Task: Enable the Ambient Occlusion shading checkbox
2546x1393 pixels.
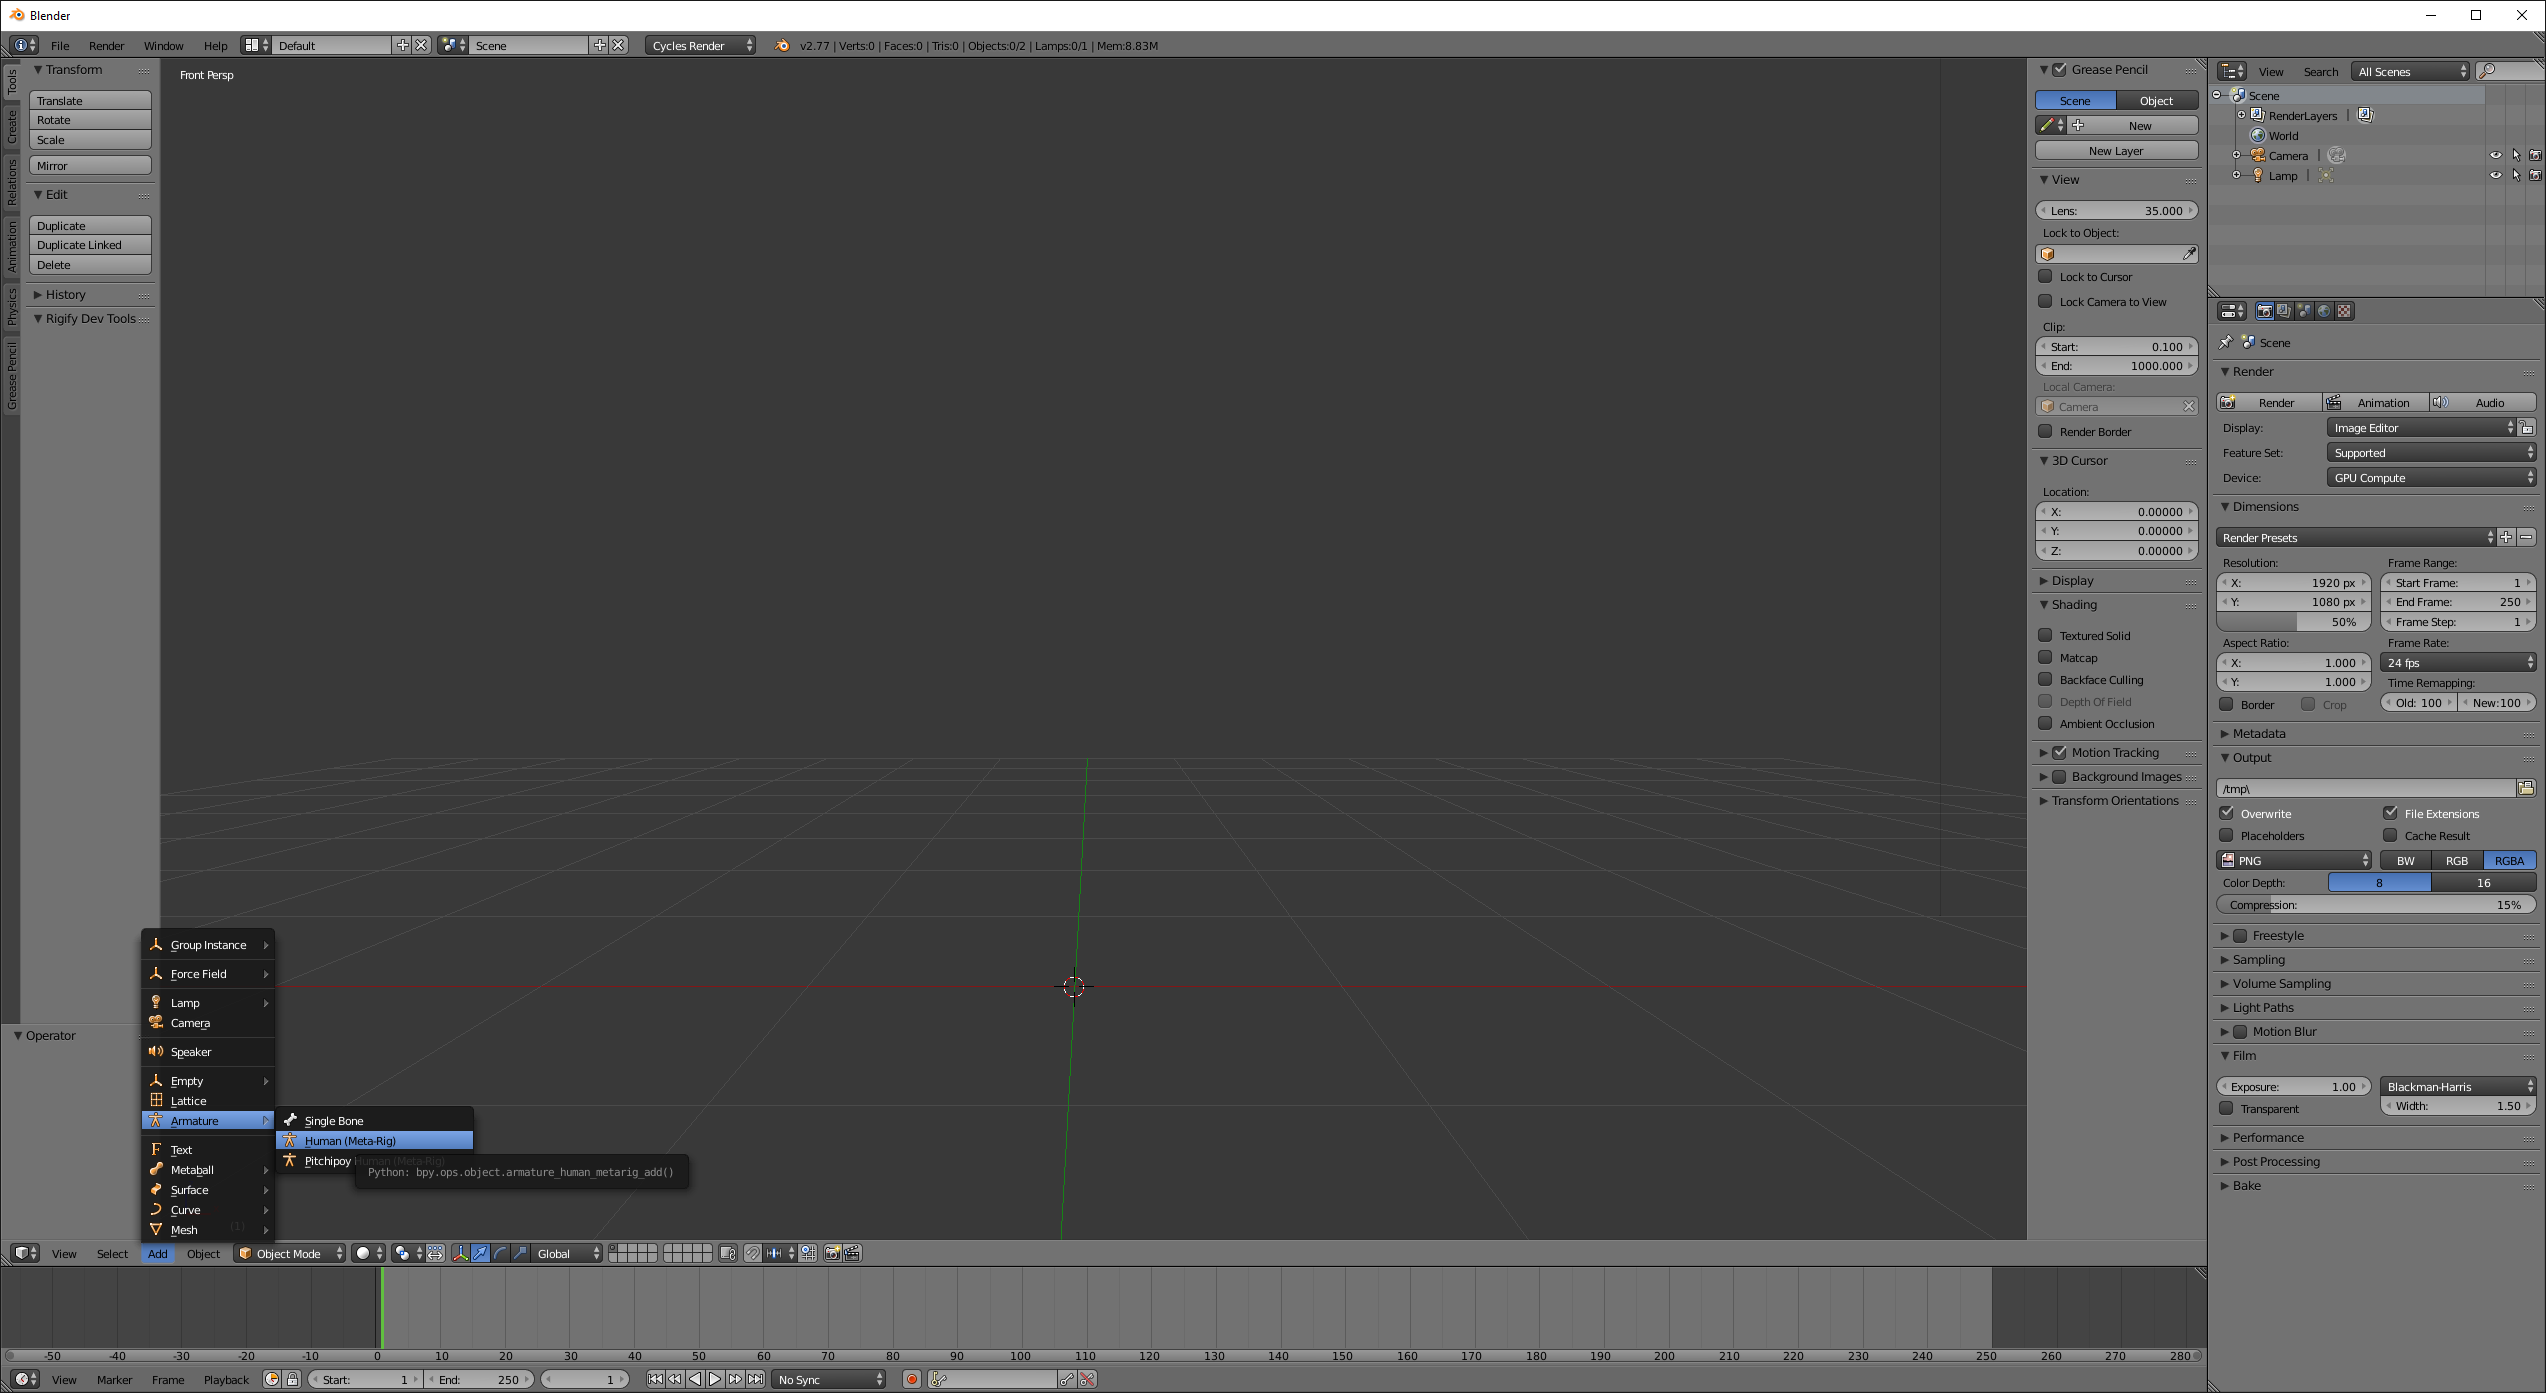Action: click(2046, 723)
